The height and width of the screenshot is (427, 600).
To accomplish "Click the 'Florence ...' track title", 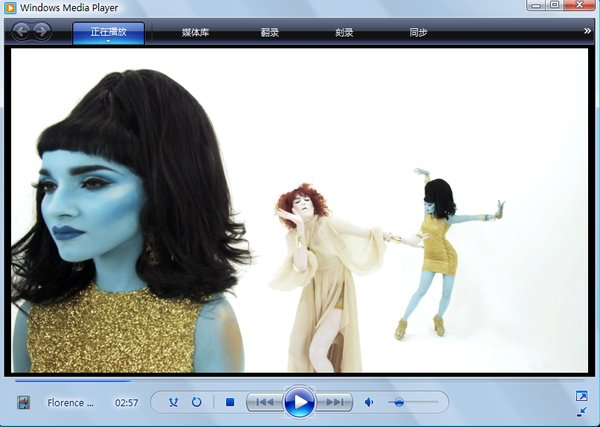I will click(70, 403).
